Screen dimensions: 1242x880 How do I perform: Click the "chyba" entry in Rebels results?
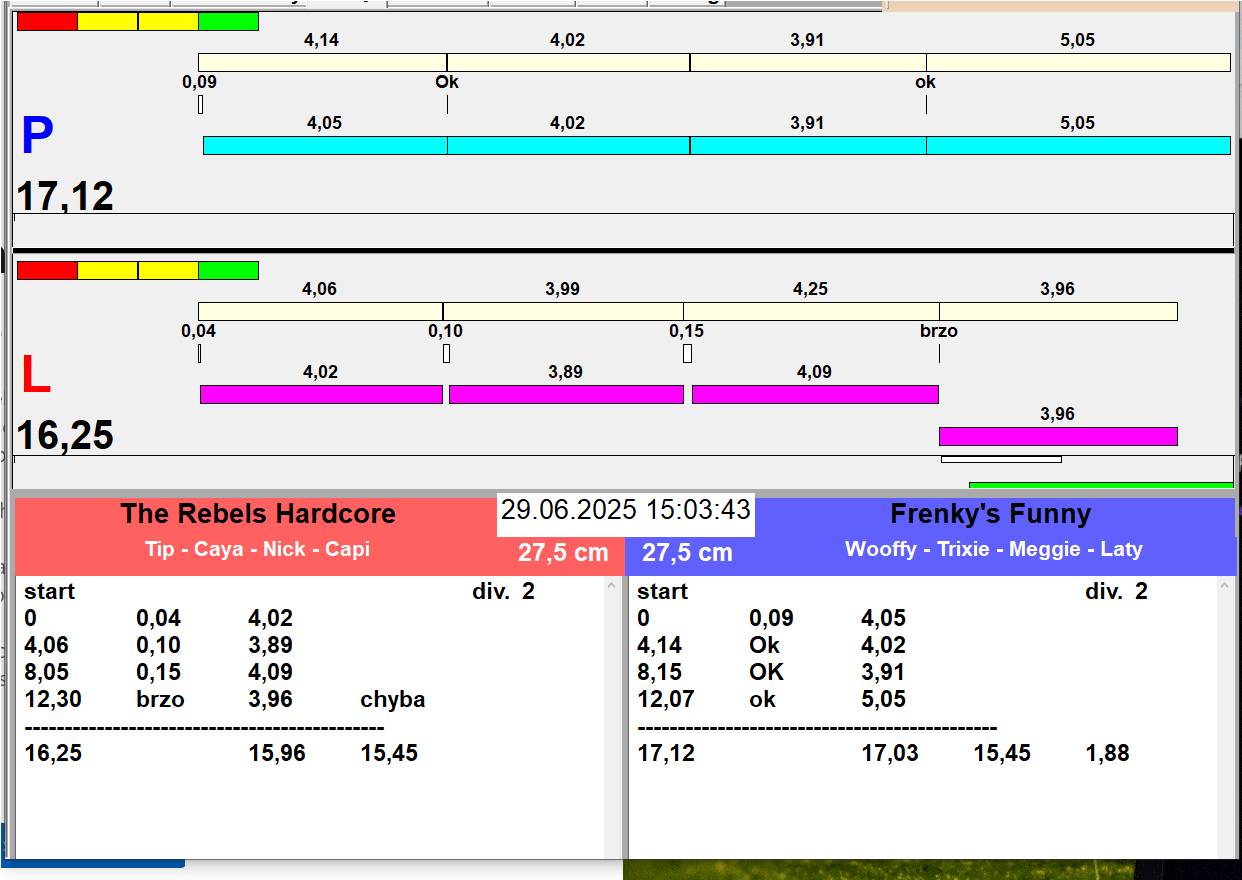click(x=392, y=699)
